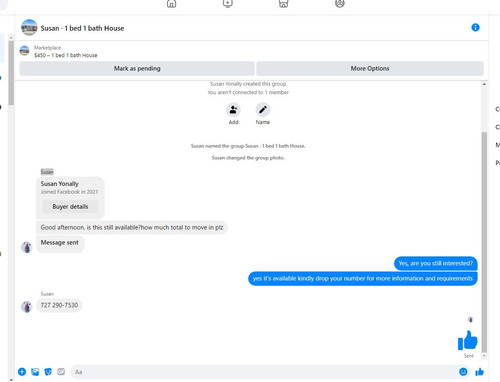Click the chat scrollbar down arrow
The image size is (500, 382).
click(x=484, y=356)
